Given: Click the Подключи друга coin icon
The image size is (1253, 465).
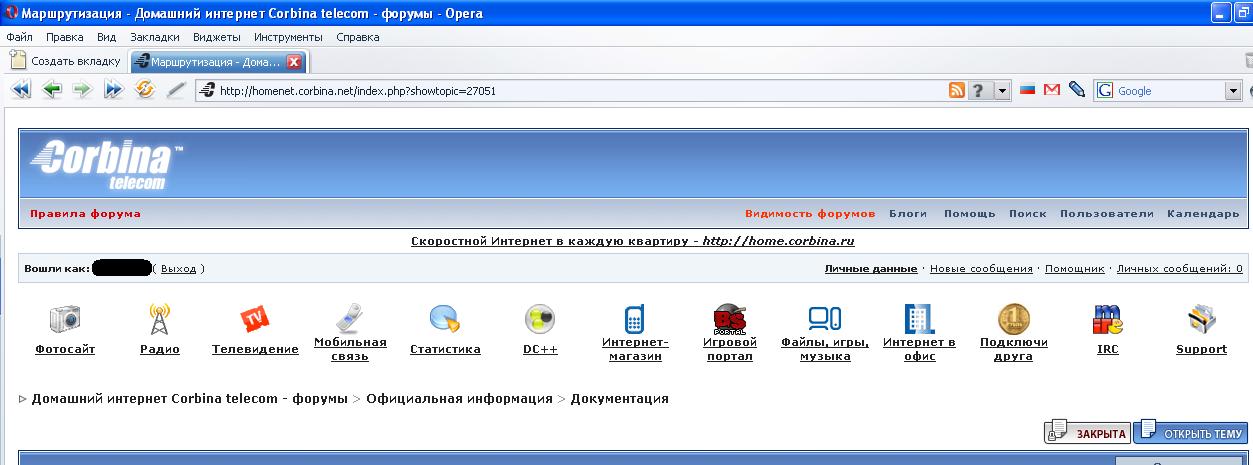Looking at the screenshot, I should [x=1014, y=319].
